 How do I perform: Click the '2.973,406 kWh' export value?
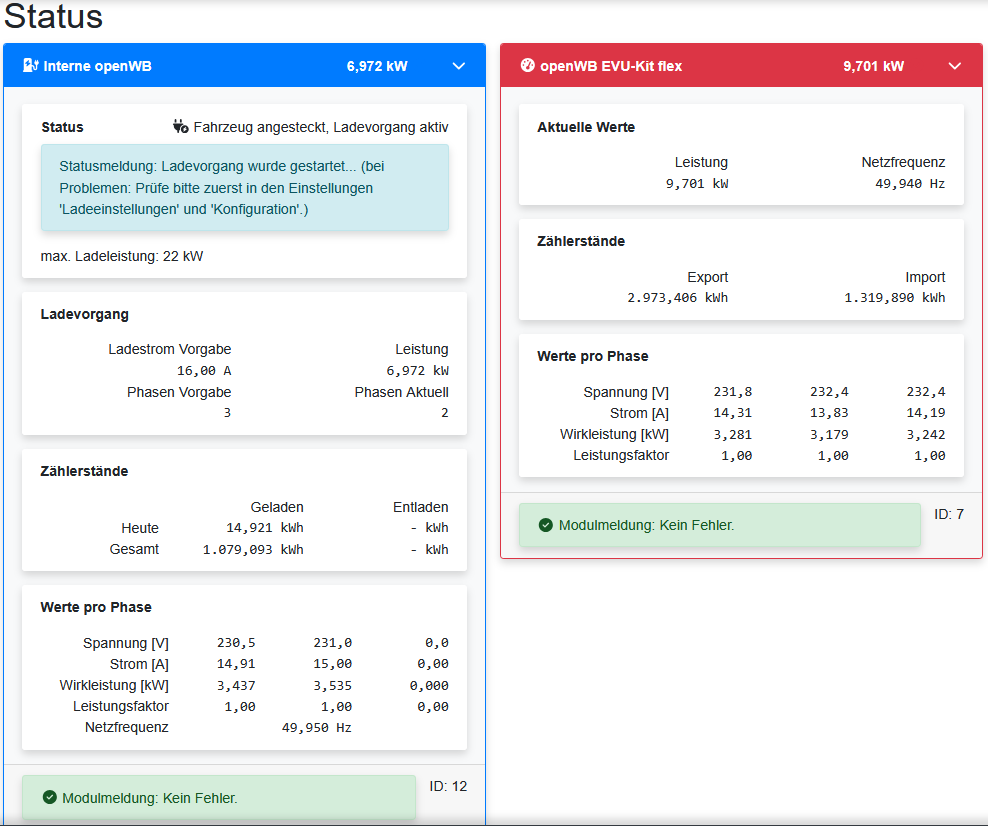(677, 298)
